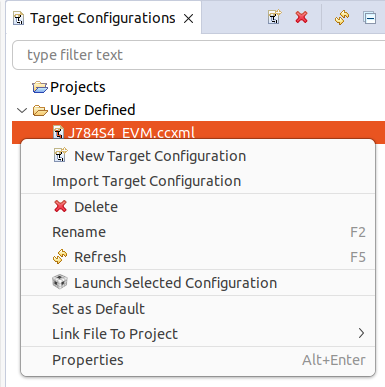Image resolution: width=385 pixels, height=387 pixels.
Task: Open the Link File To Project submenu arrow
Action: [x=361, y=333]
